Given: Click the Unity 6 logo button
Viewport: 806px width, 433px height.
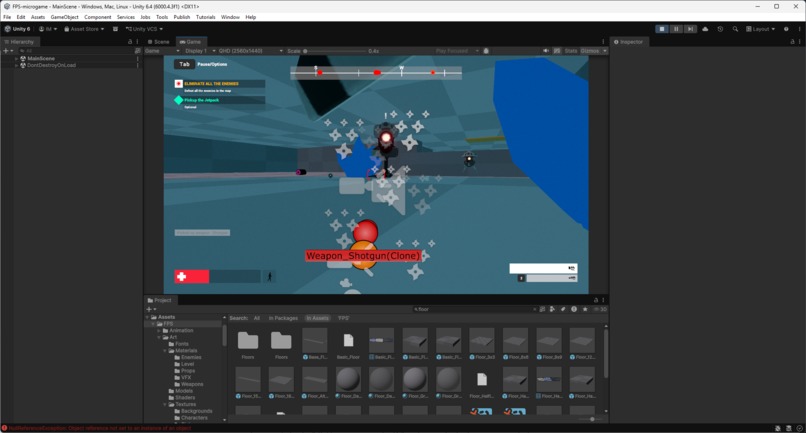Looking at the screenshot, I should click(x=17, y=29).
